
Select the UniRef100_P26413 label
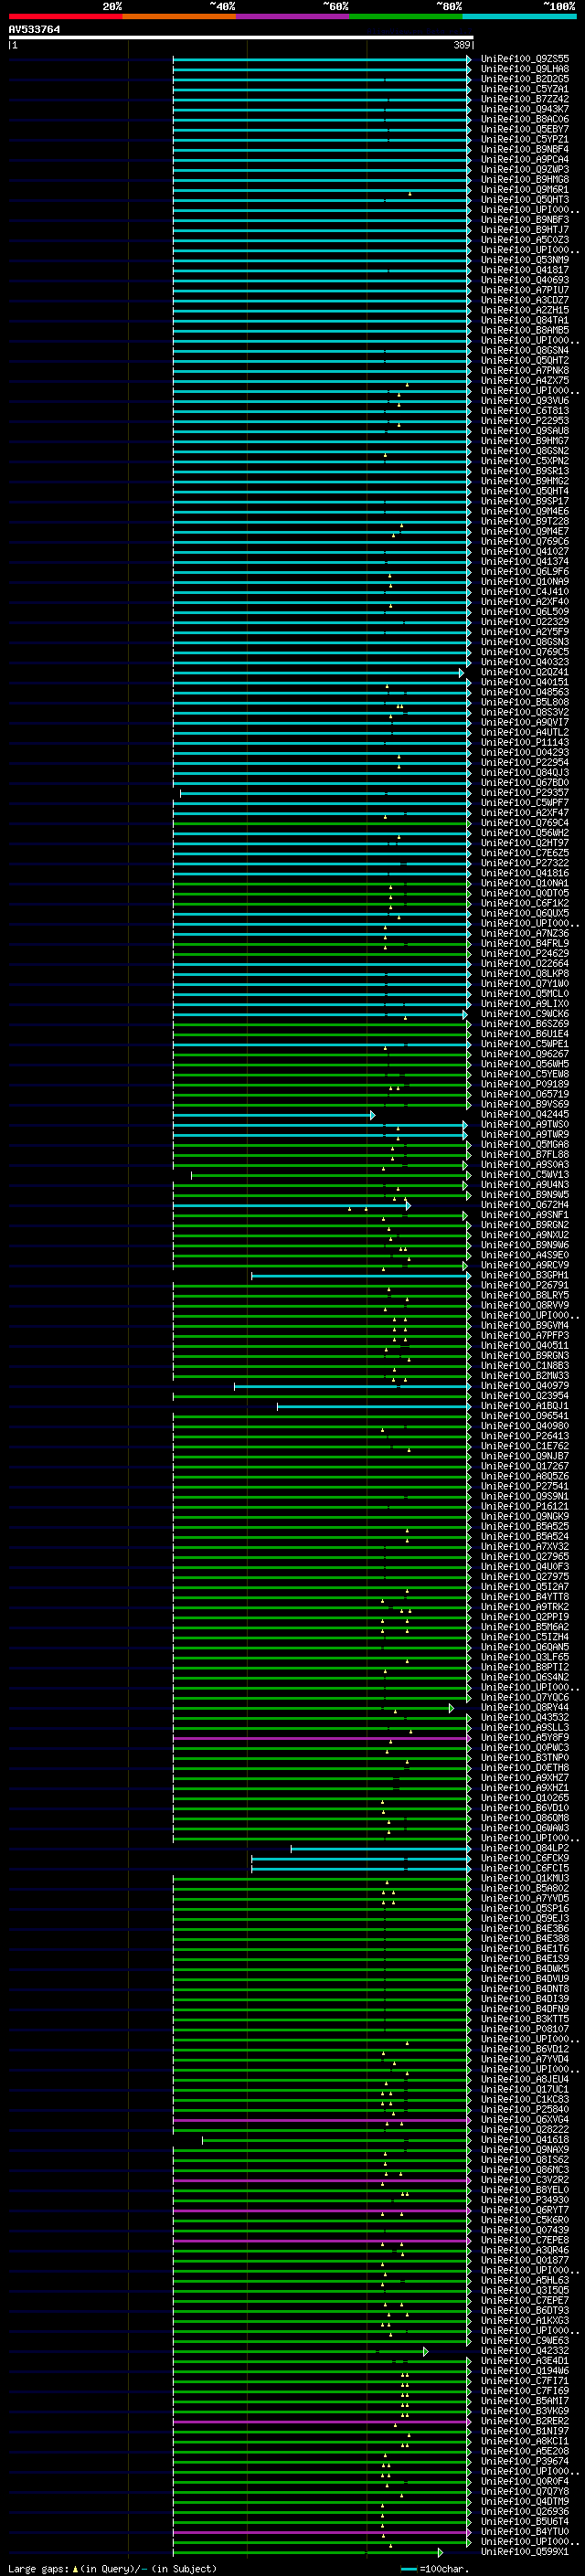coord(525,1437)
